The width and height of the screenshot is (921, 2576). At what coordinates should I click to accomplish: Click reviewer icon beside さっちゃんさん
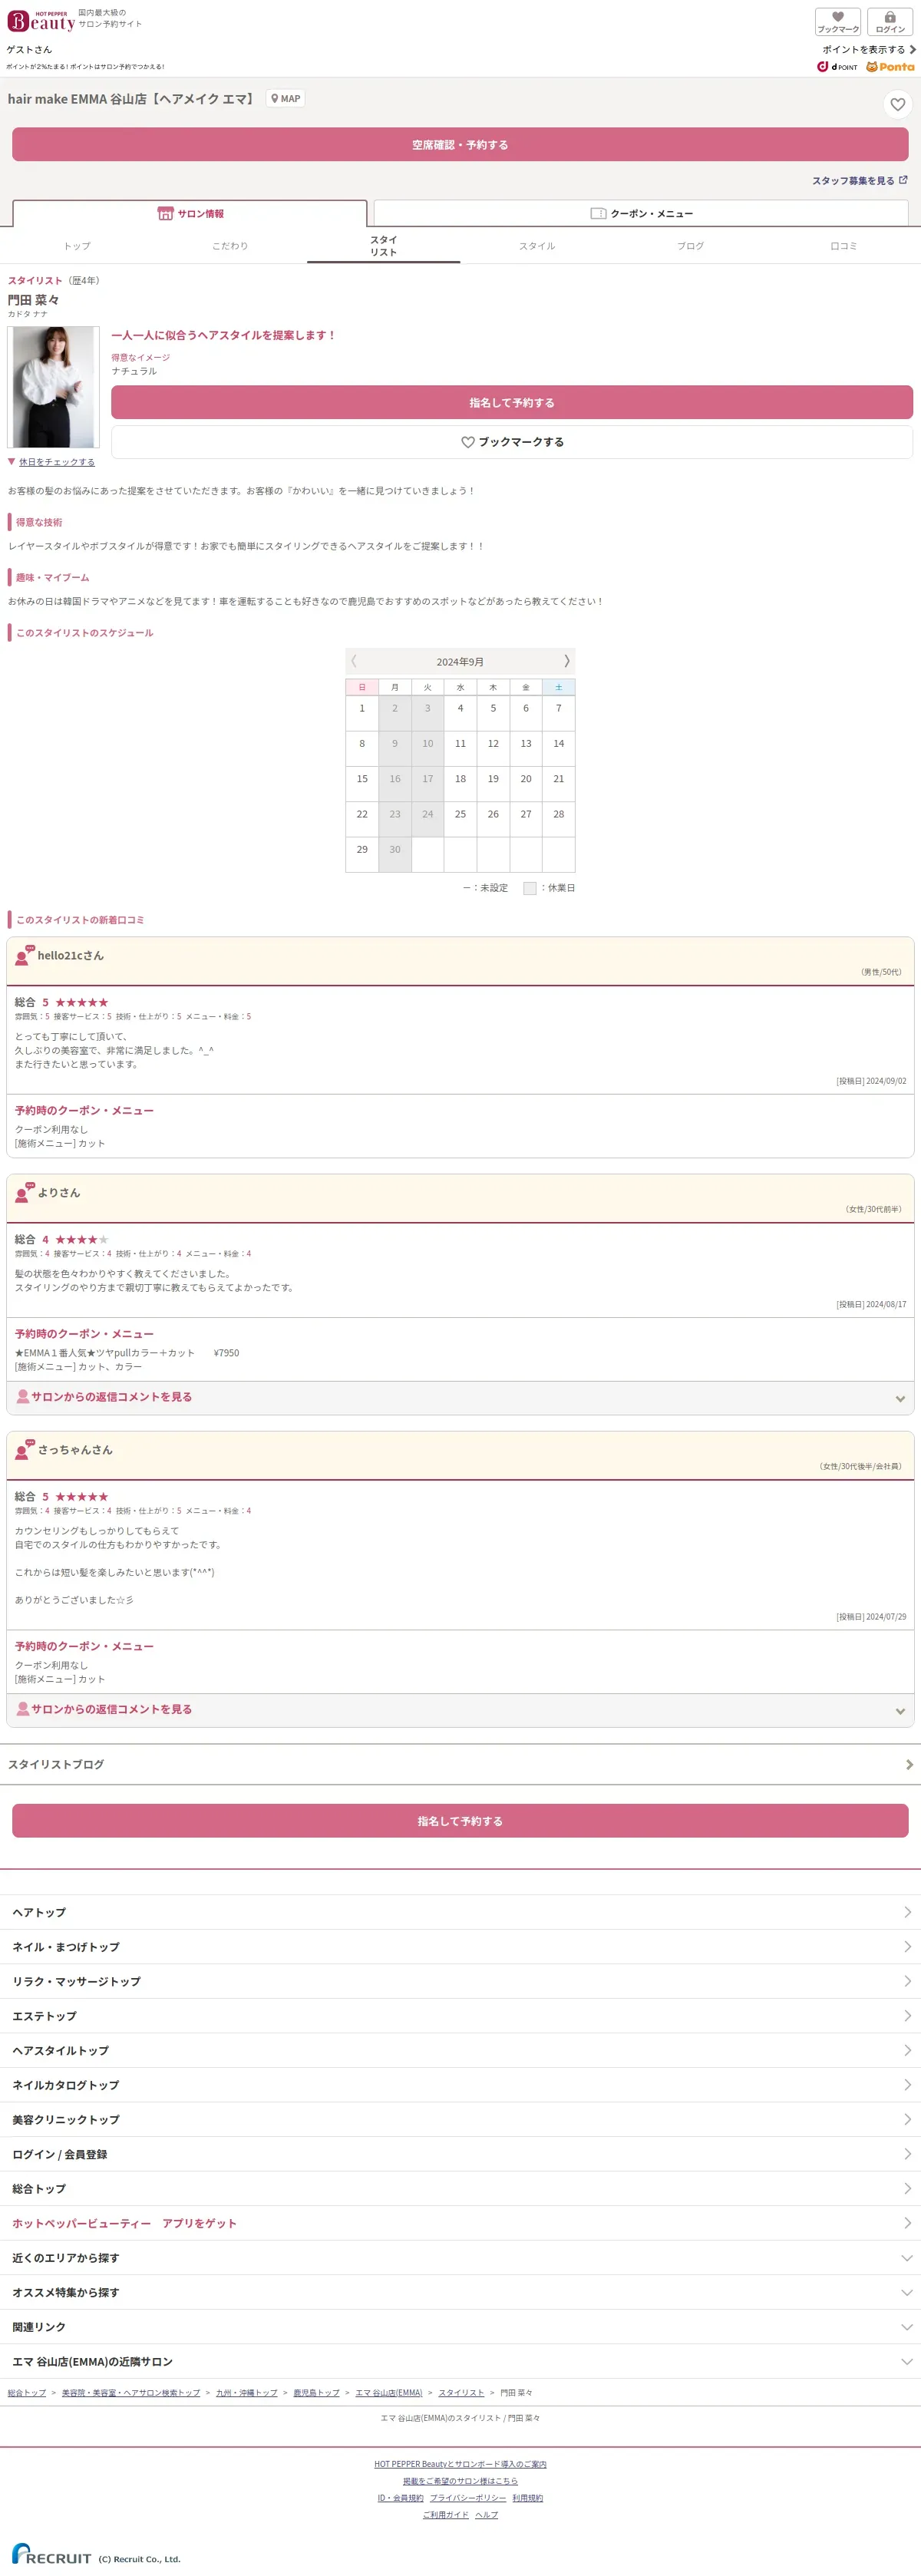[x=24, y=1449]
